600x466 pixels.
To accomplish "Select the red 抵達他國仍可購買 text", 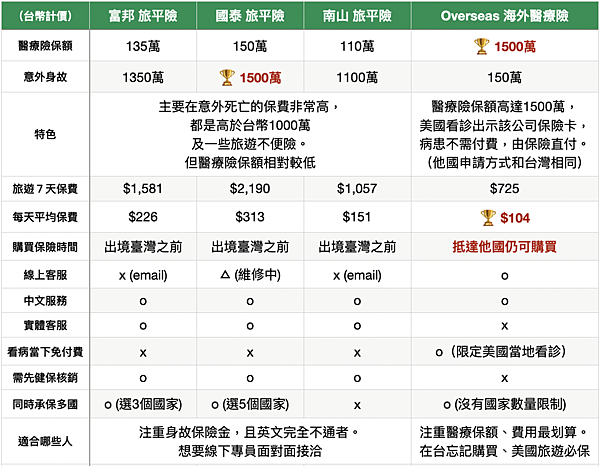I will coord(504,247).
